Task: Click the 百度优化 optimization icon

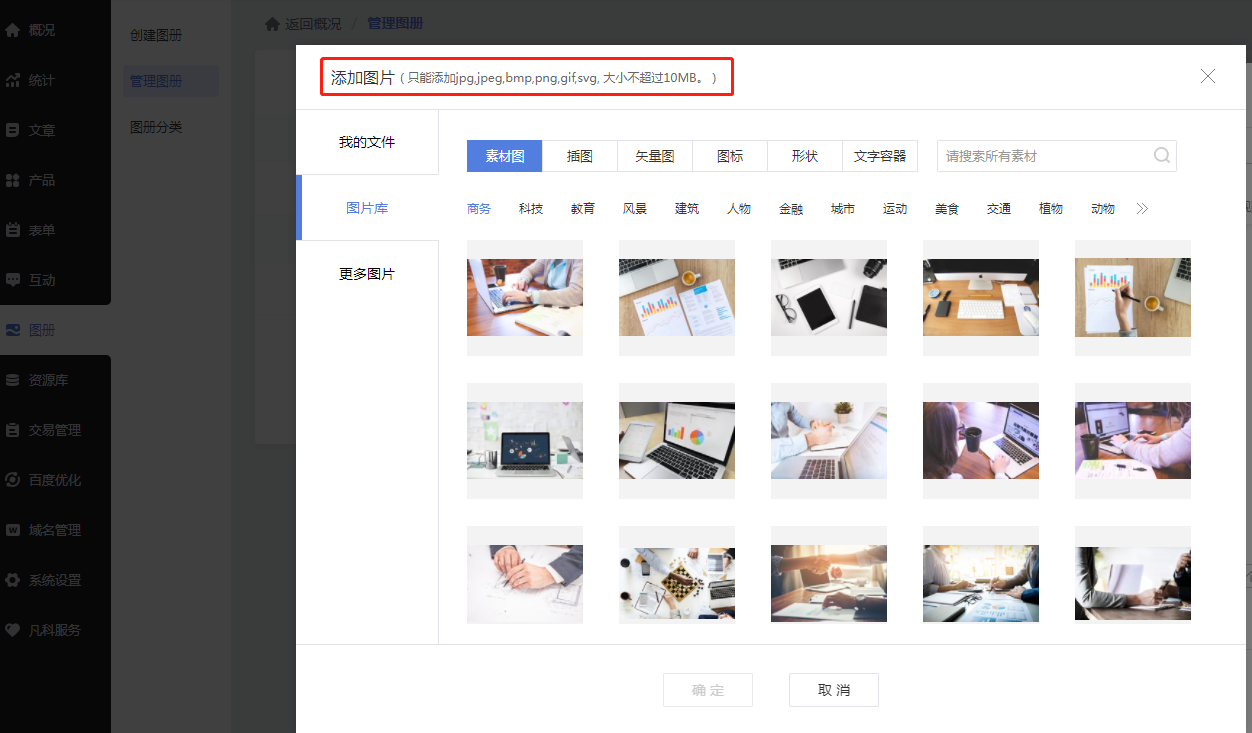Action: [x=13, y=480]
